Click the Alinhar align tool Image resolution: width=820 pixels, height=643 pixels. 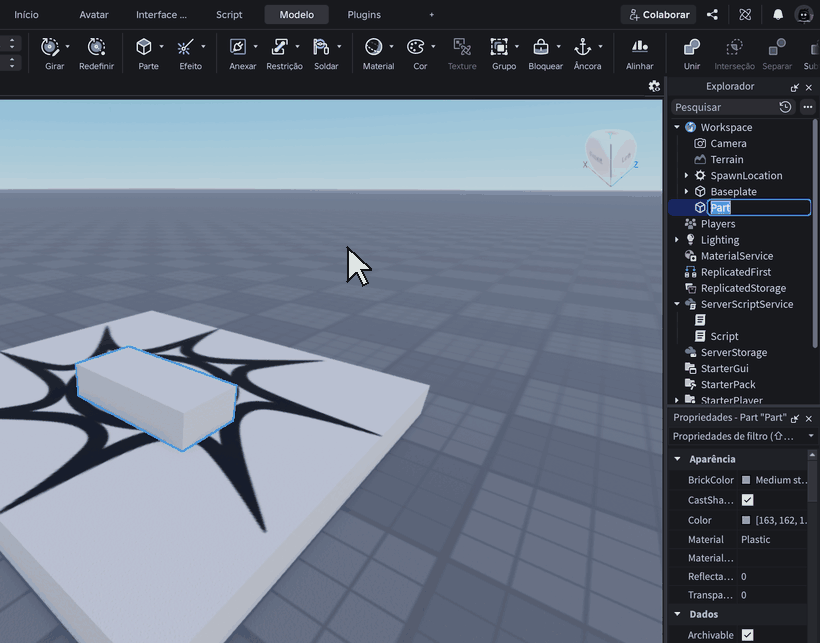[x=640, y=53]
